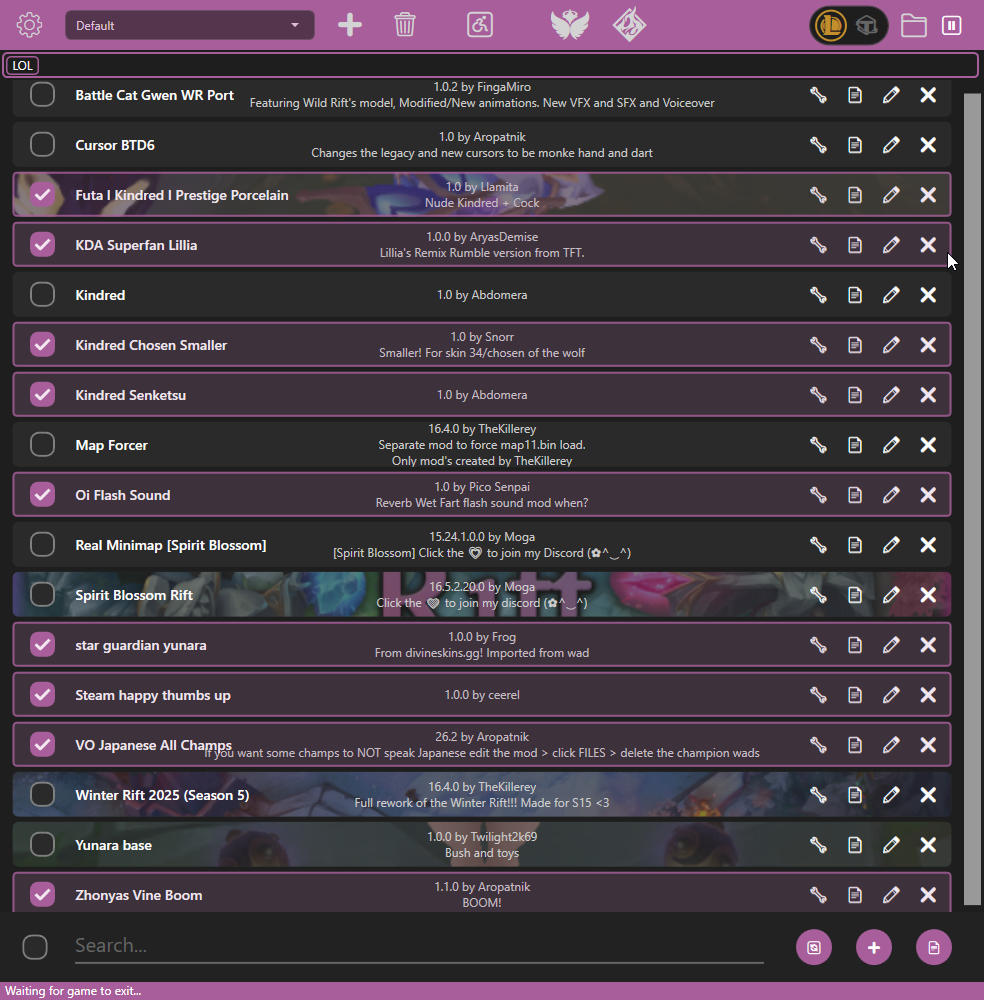Click the pencil icon for Map Forcer

pos(891,445)
